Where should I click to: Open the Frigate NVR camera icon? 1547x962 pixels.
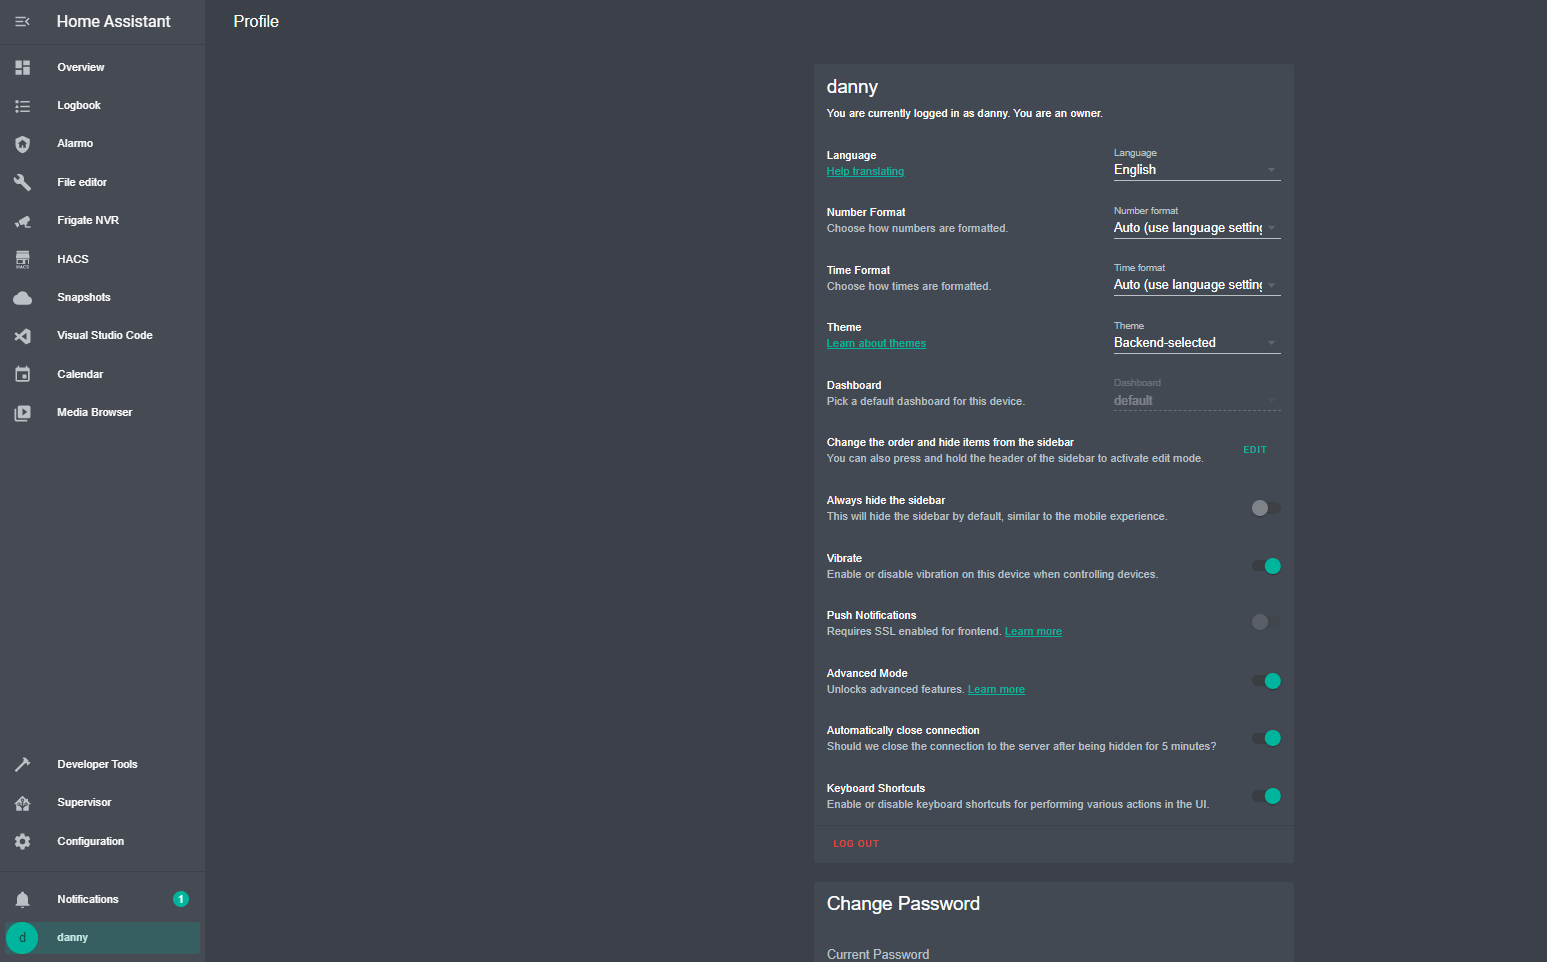pos(22,221)
